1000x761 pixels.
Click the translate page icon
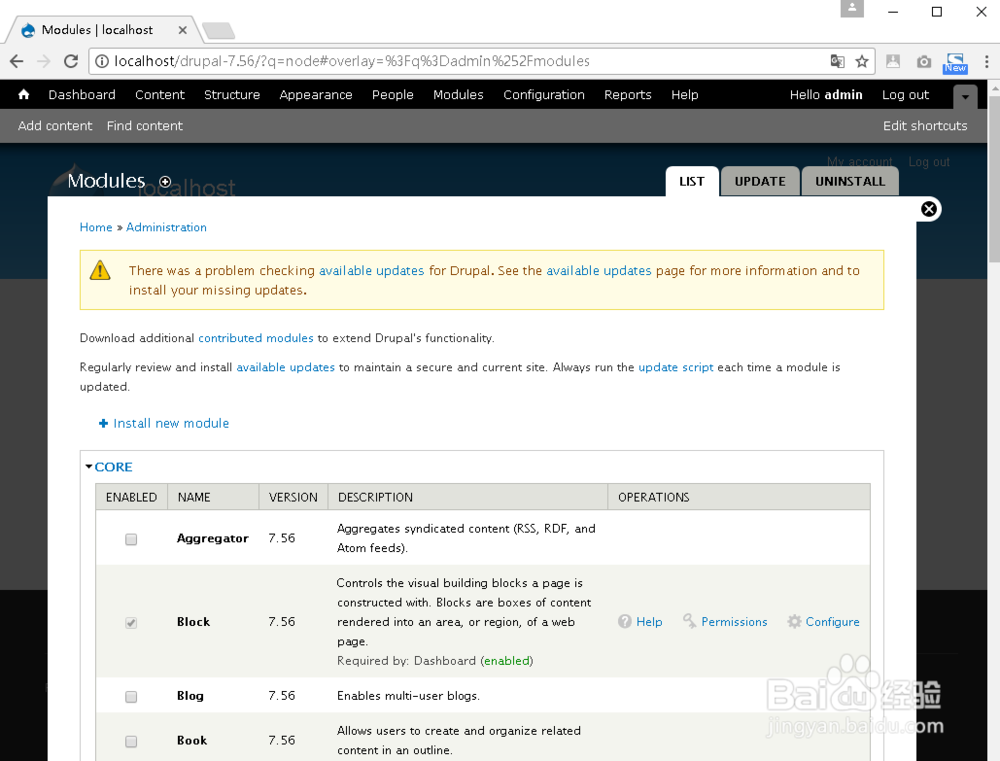[837, 61]
